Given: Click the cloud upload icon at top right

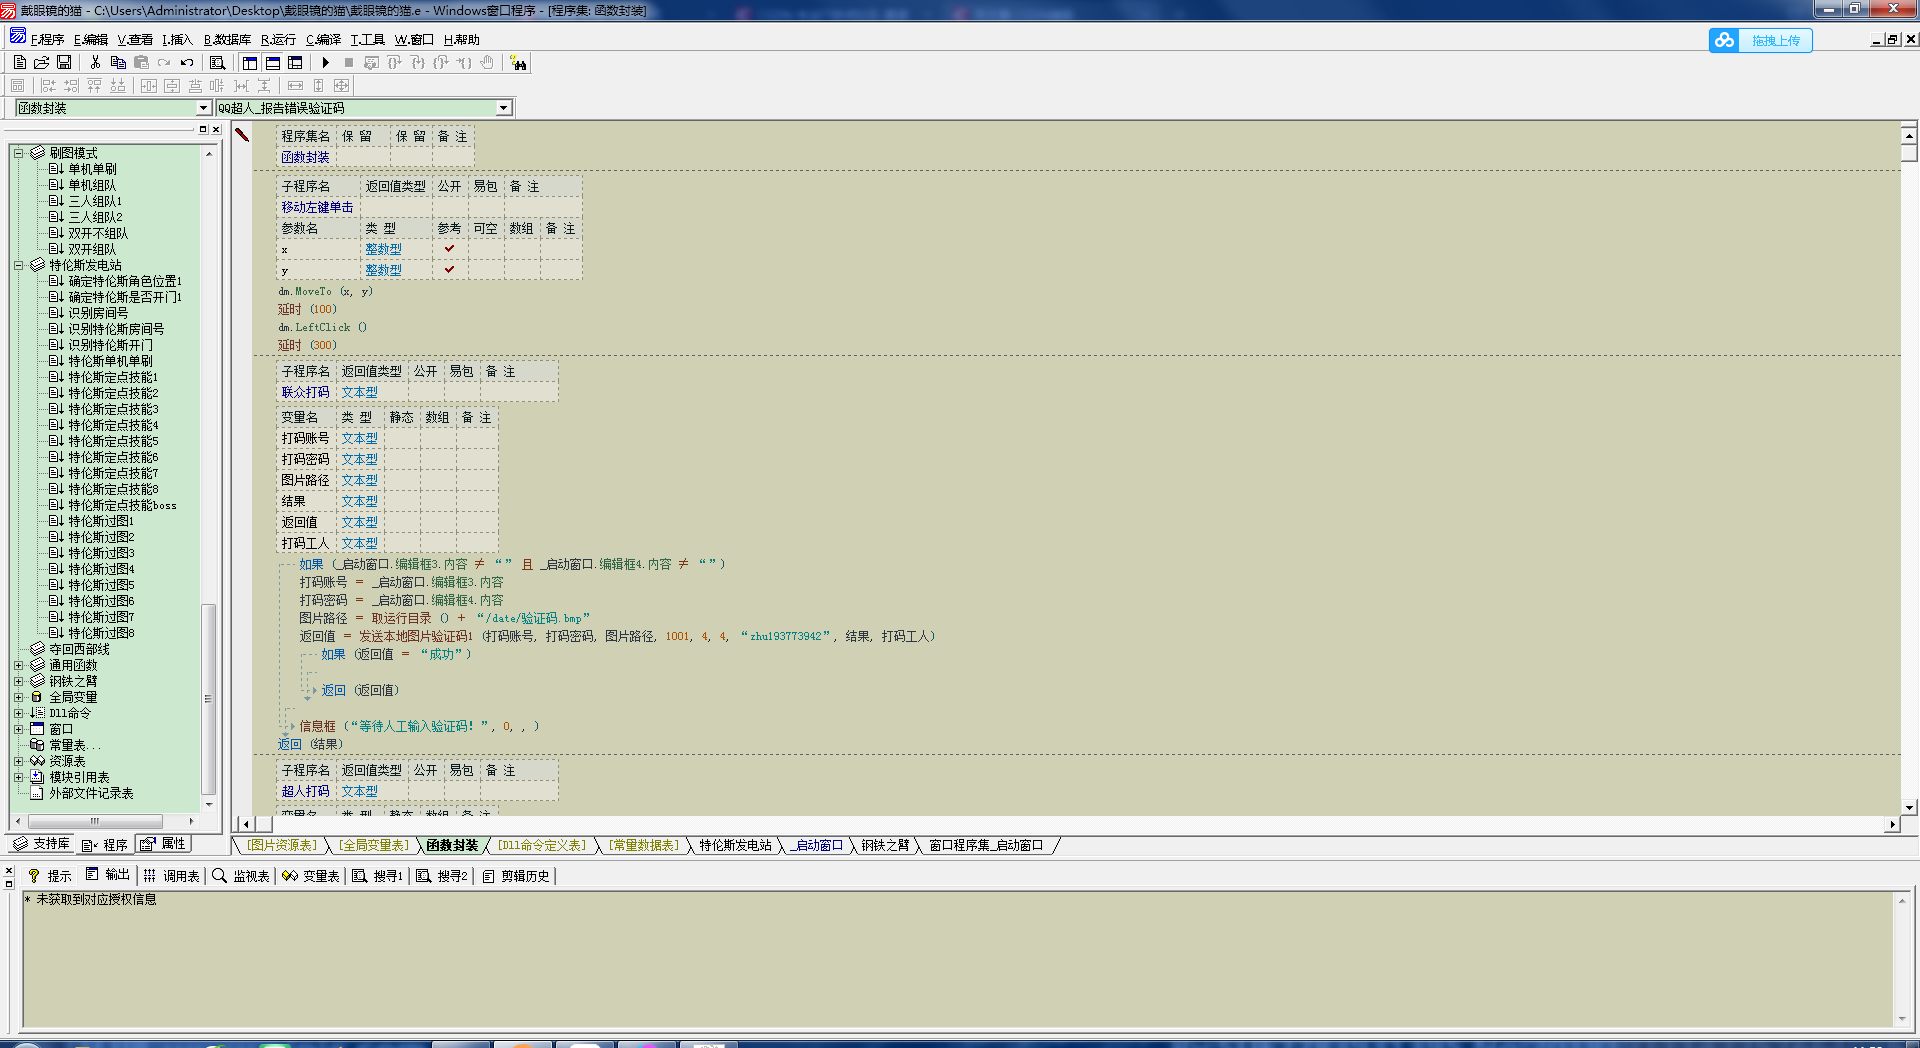Looking at the screenshot, I should pos(1724,40).
